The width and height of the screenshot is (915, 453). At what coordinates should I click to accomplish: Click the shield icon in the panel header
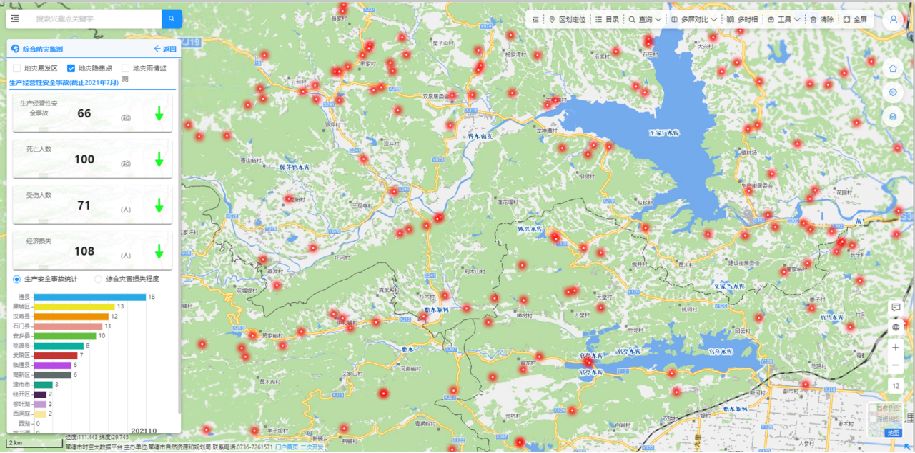pyautogui.click(x=15, y=49)
